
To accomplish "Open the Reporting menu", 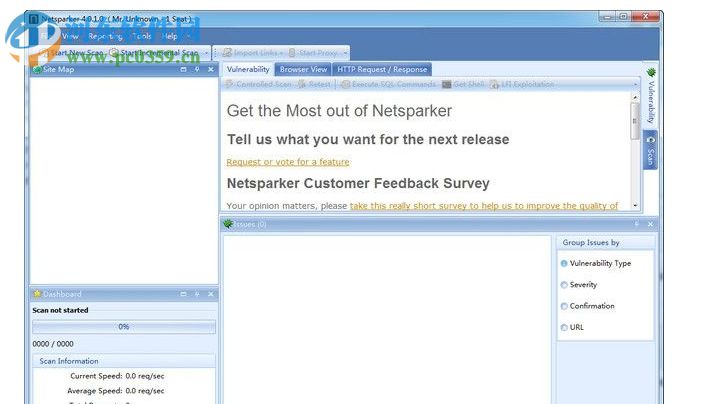I will pyautogui.click(x=106, y=36).
